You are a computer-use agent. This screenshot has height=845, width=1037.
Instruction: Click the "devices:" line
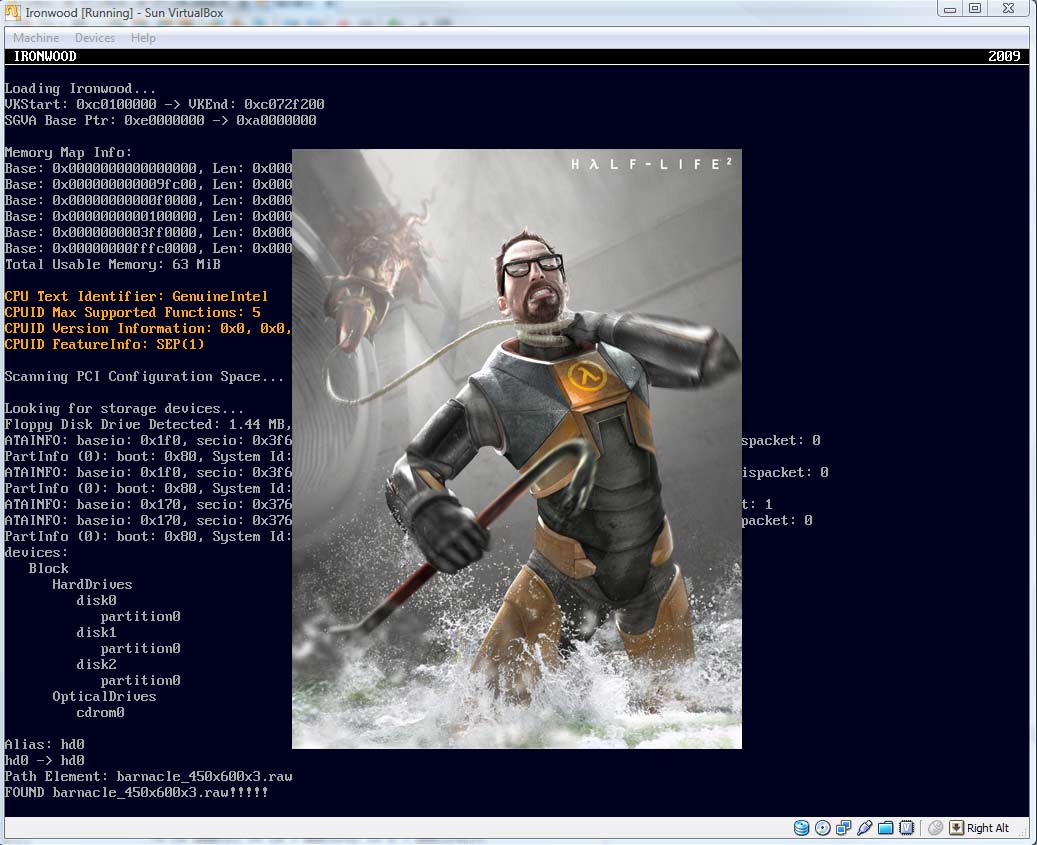[x=36, y=552]
